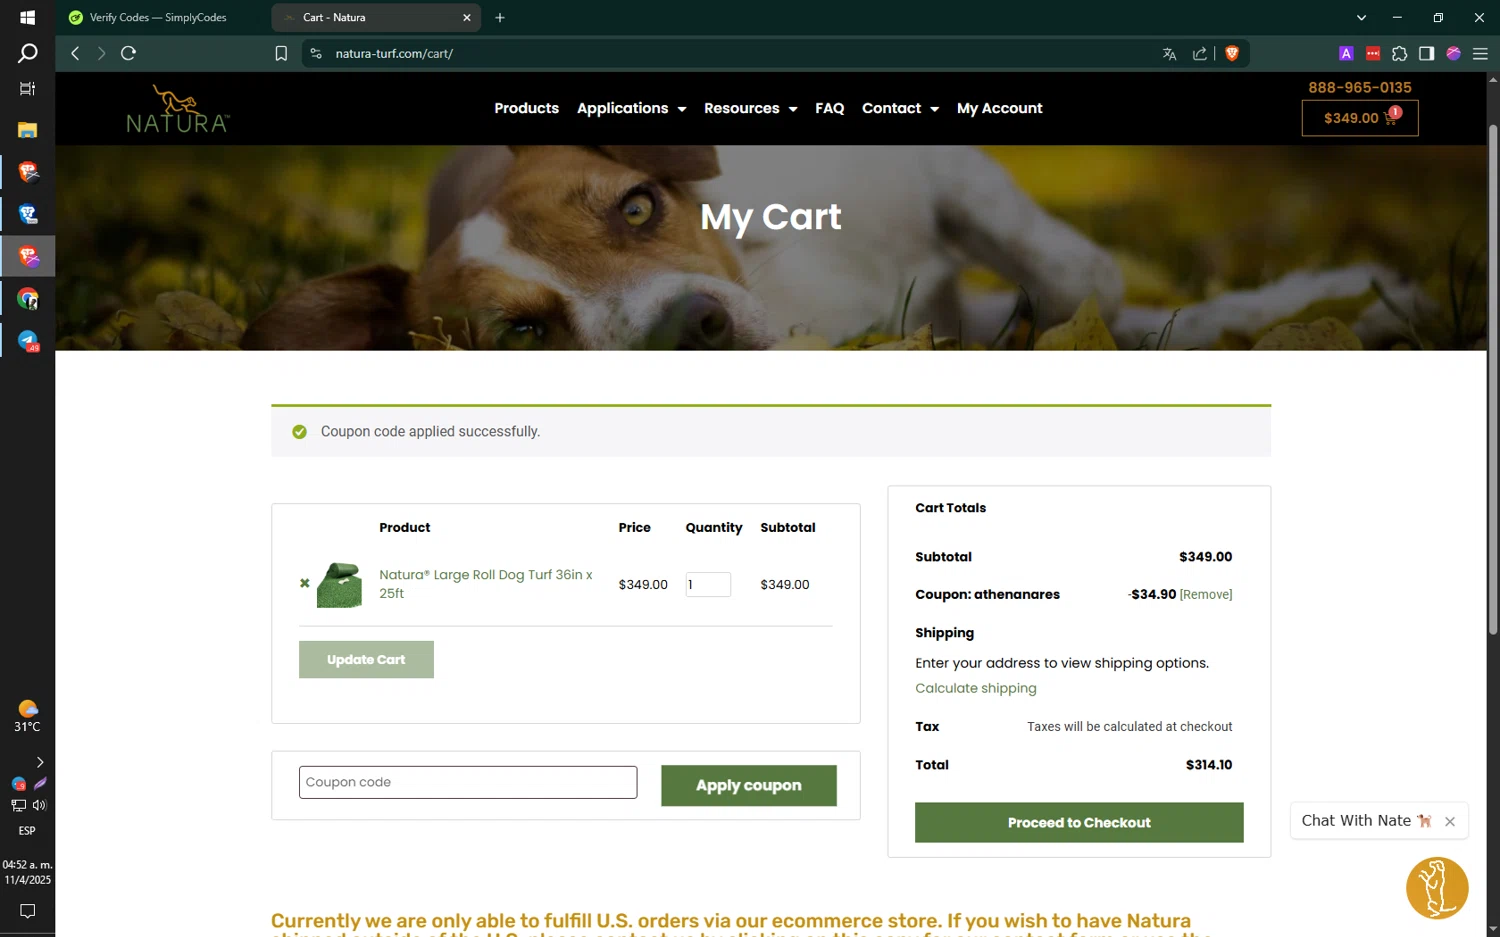Open site settings icon in address bar

(316, 54)
